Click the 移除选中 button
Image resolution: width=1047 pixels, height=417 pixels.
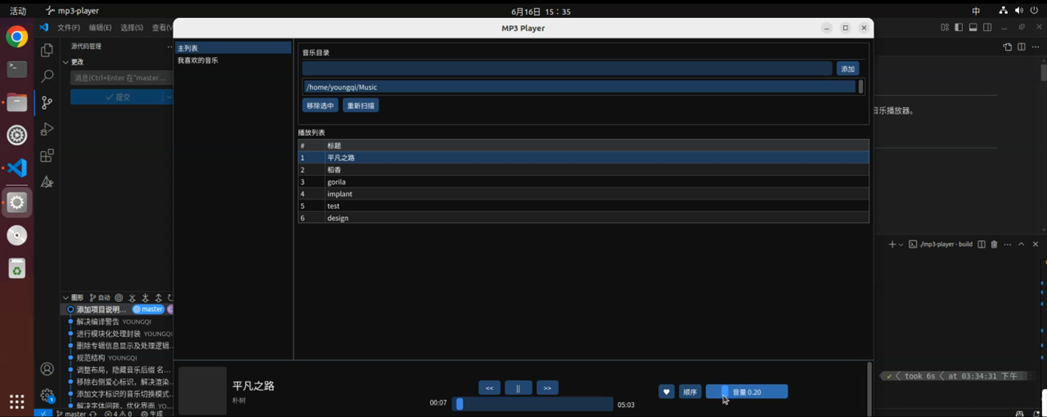(x=320, y=105)
